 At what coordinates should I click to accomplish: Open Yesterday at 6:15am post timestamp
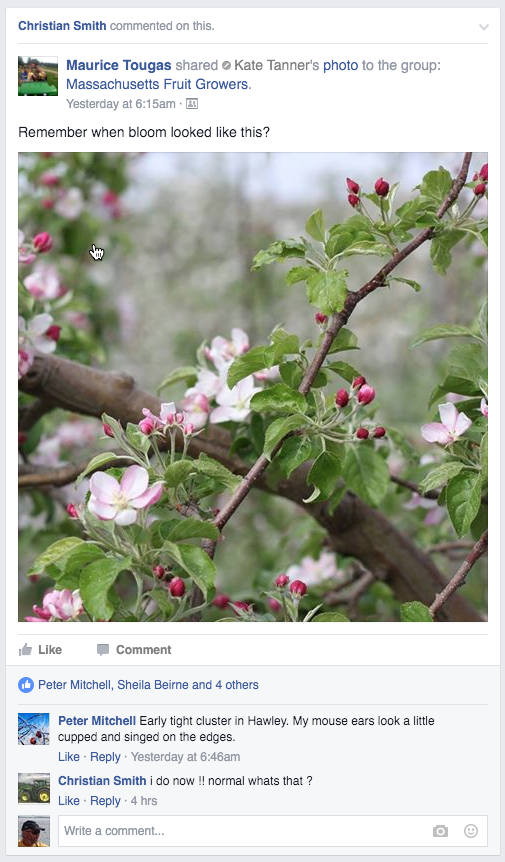click(121, 104)
